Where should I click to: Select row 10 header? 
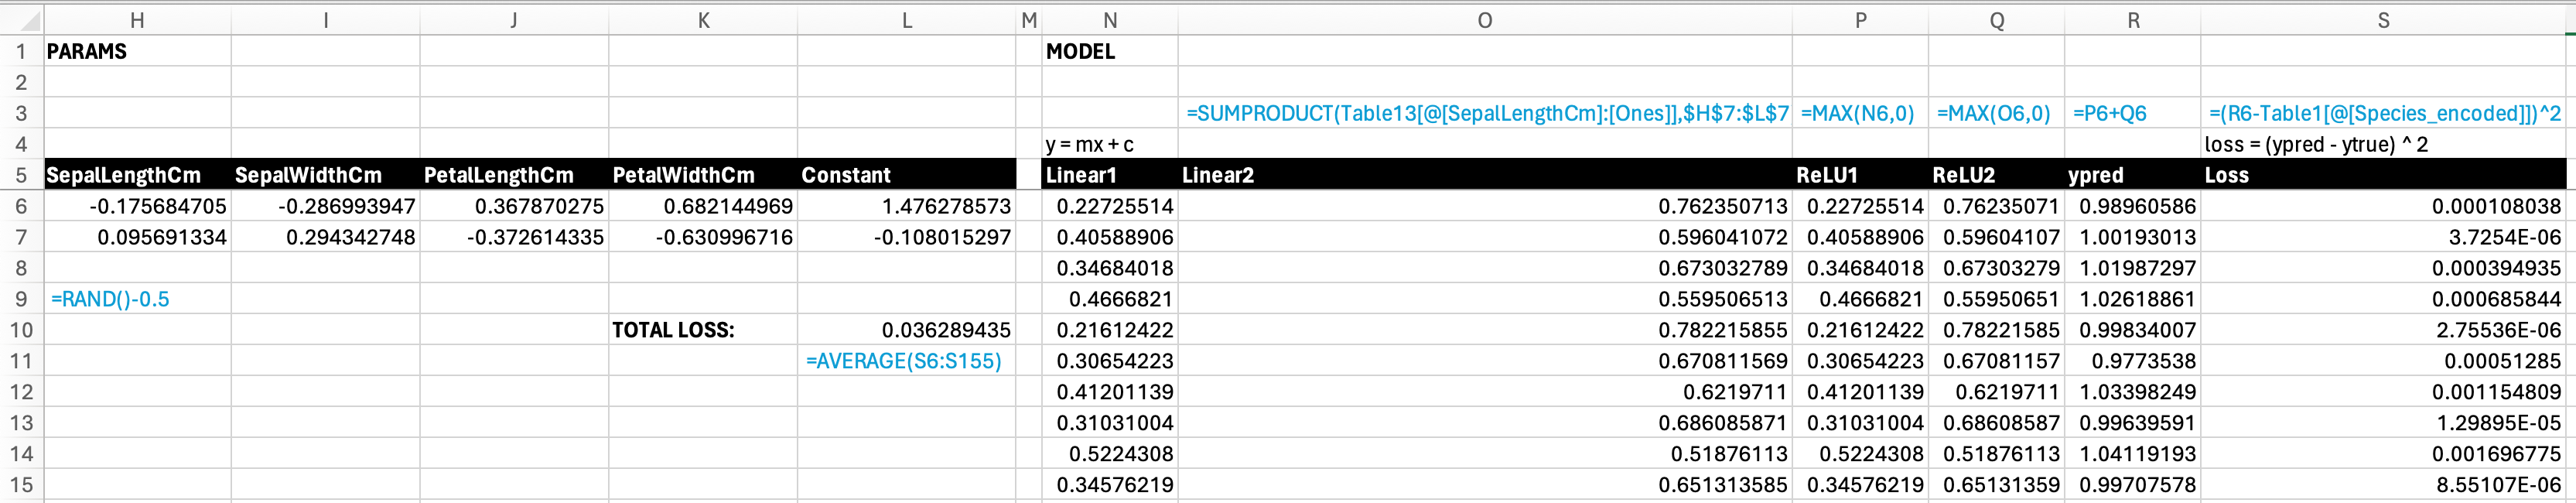[x=21, y=330]
